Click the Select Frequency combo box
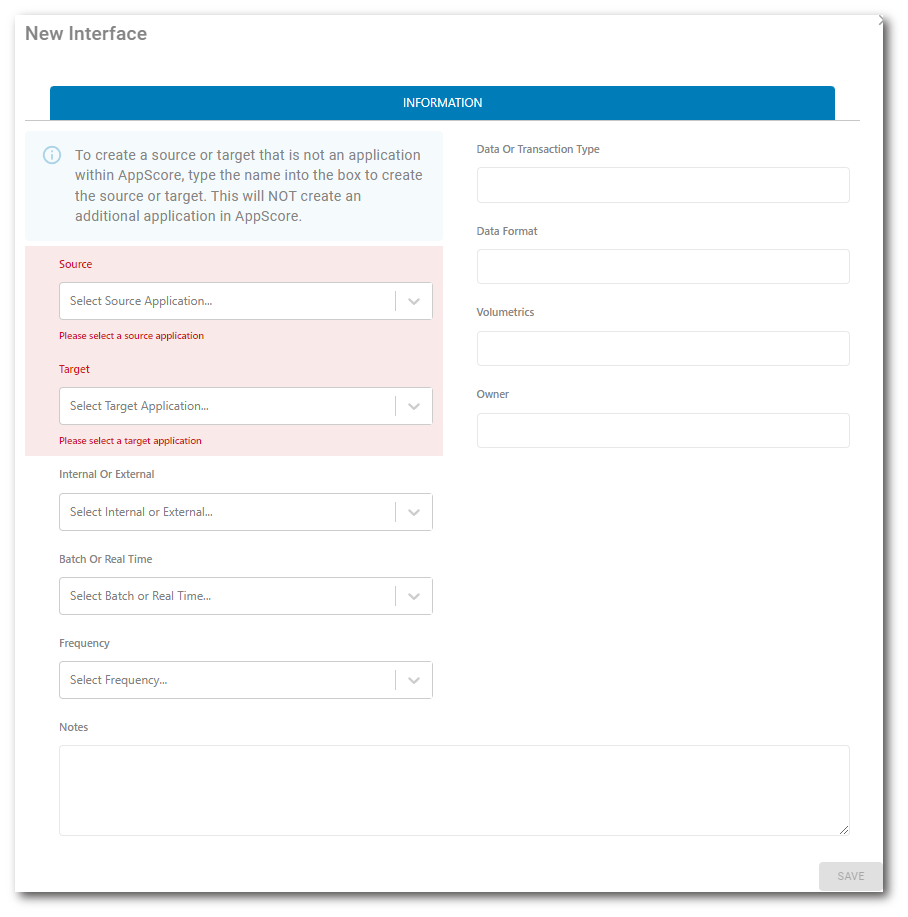The height and width of the screenshot is (917, 908). [227, 680]
